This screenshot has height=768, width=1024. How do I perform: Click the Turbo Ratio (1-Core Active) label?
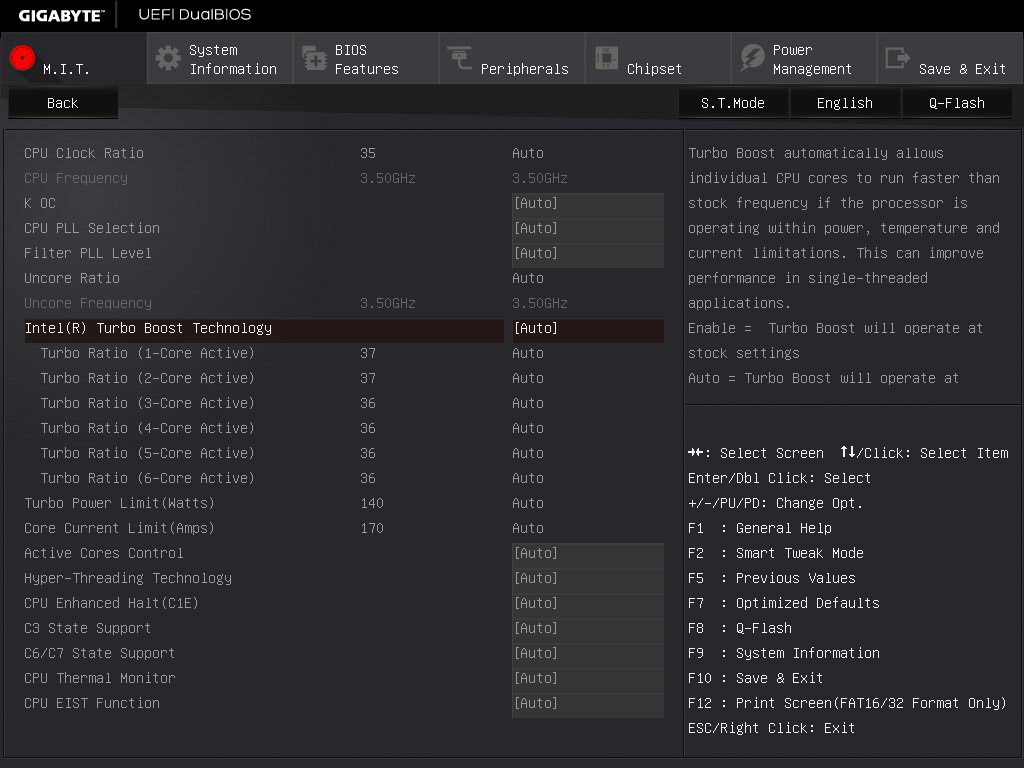click(x=147, y=353)
